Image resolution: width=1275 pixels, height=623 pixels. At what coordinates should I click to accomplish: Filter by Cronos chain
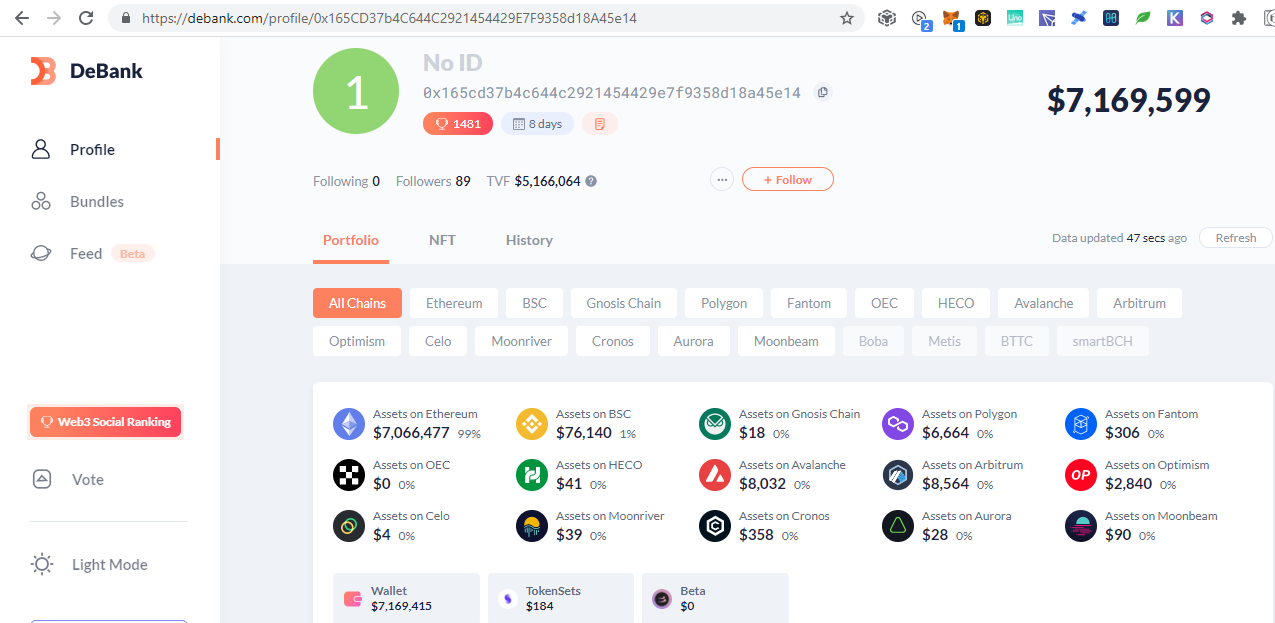(x=613, y=341)
